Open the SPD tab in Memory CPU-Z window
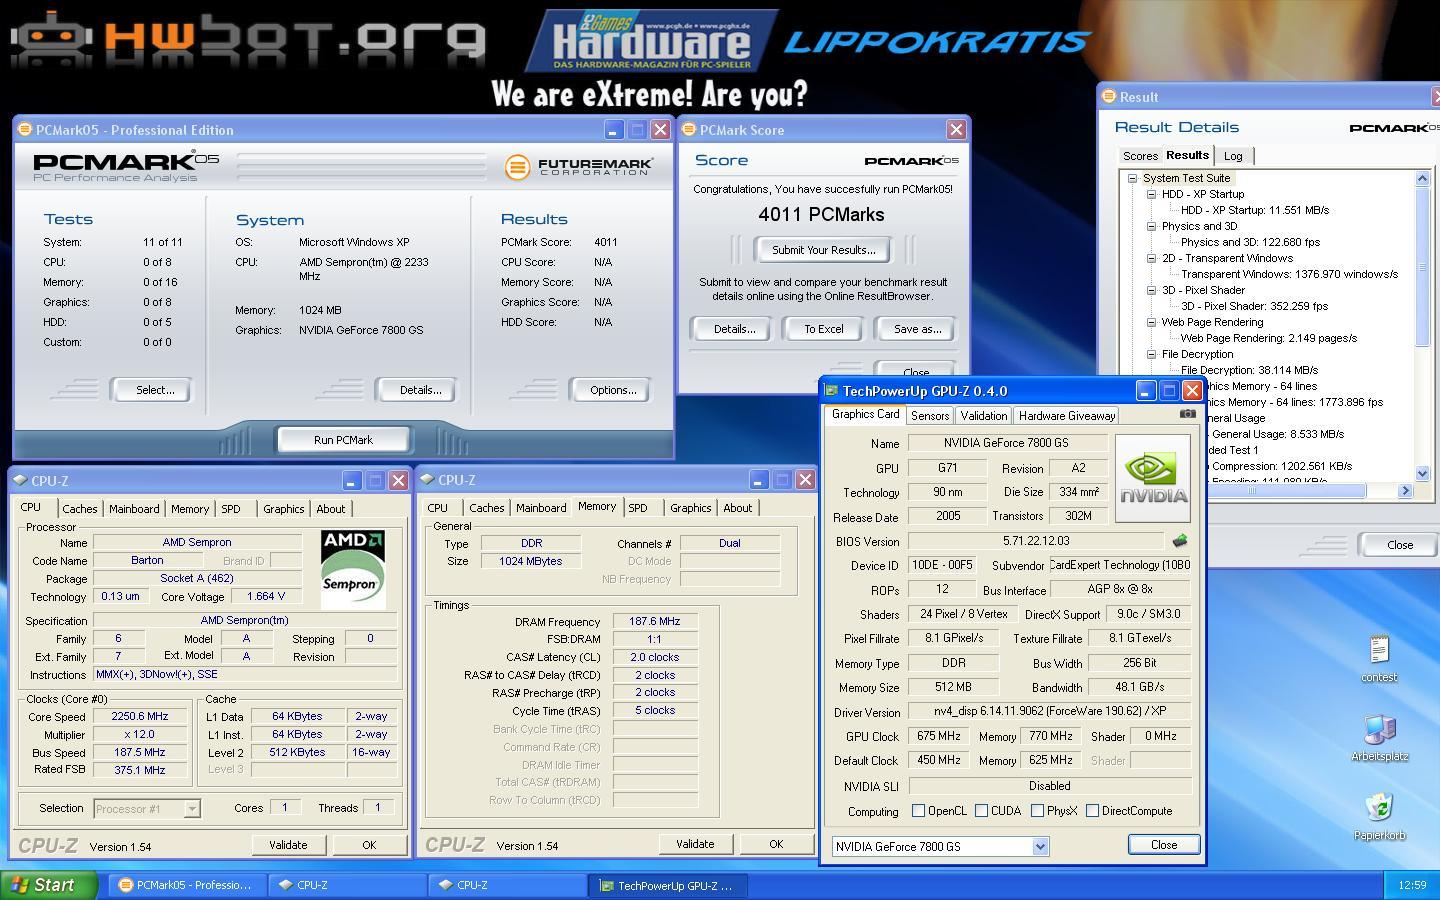Viewport: 1440px width, 900px height. pos(637,508)
